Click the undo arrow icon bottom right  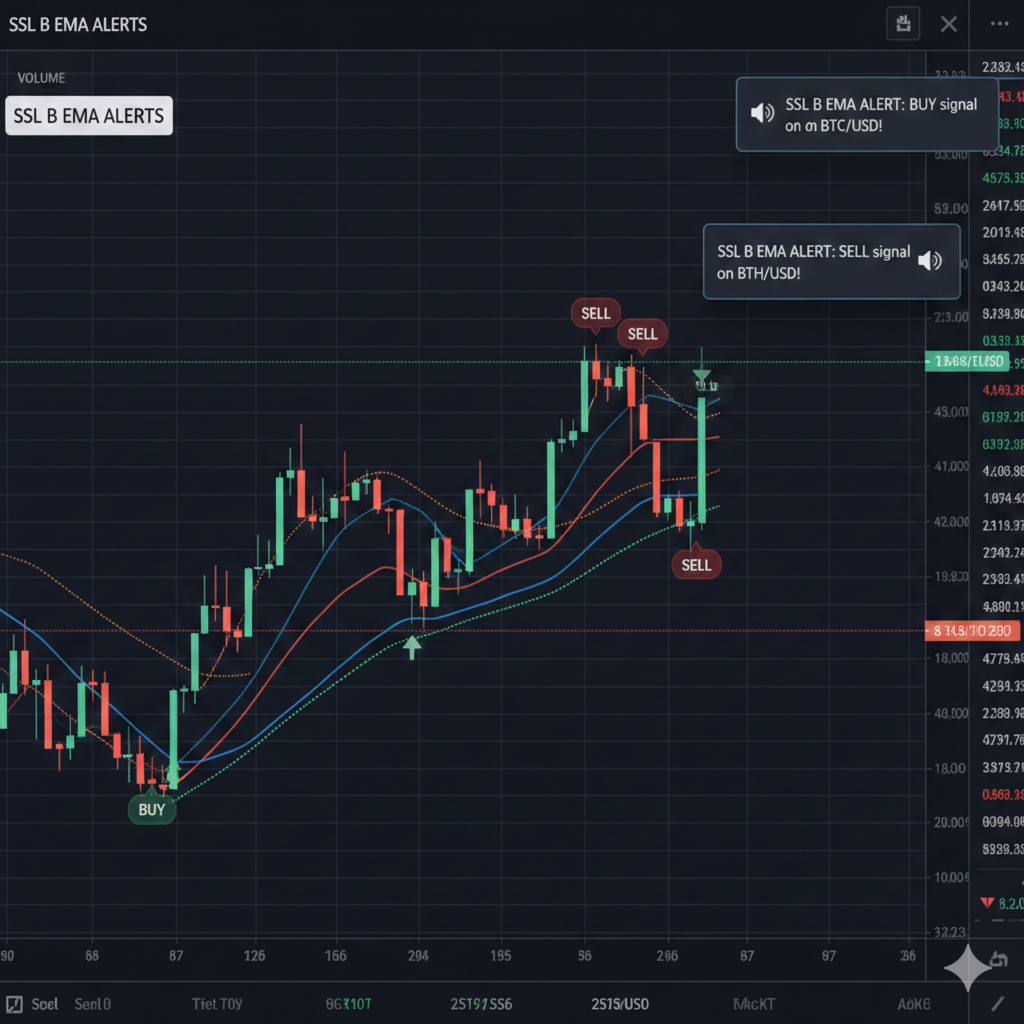coord(997,960)
